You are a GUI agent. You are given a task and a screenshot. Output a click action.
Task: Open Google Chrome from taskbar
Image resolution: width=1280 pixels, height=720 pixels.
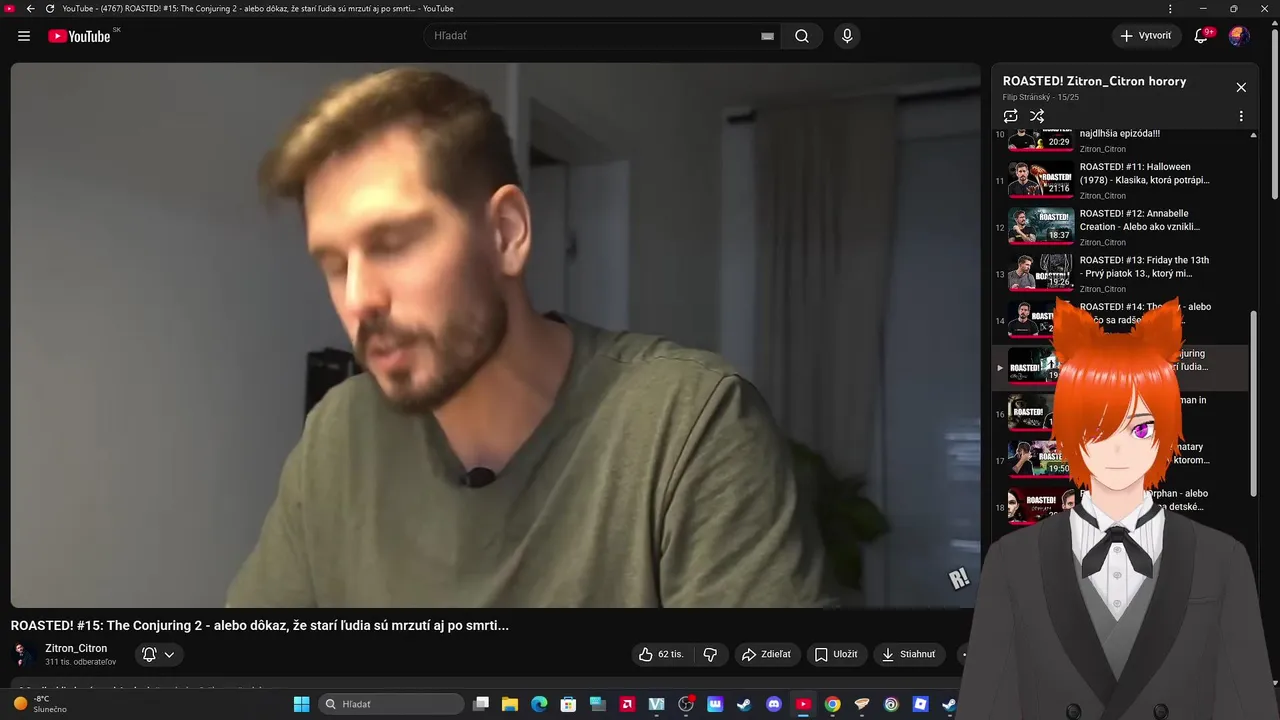pyautogui.click(x=832, y=704)
